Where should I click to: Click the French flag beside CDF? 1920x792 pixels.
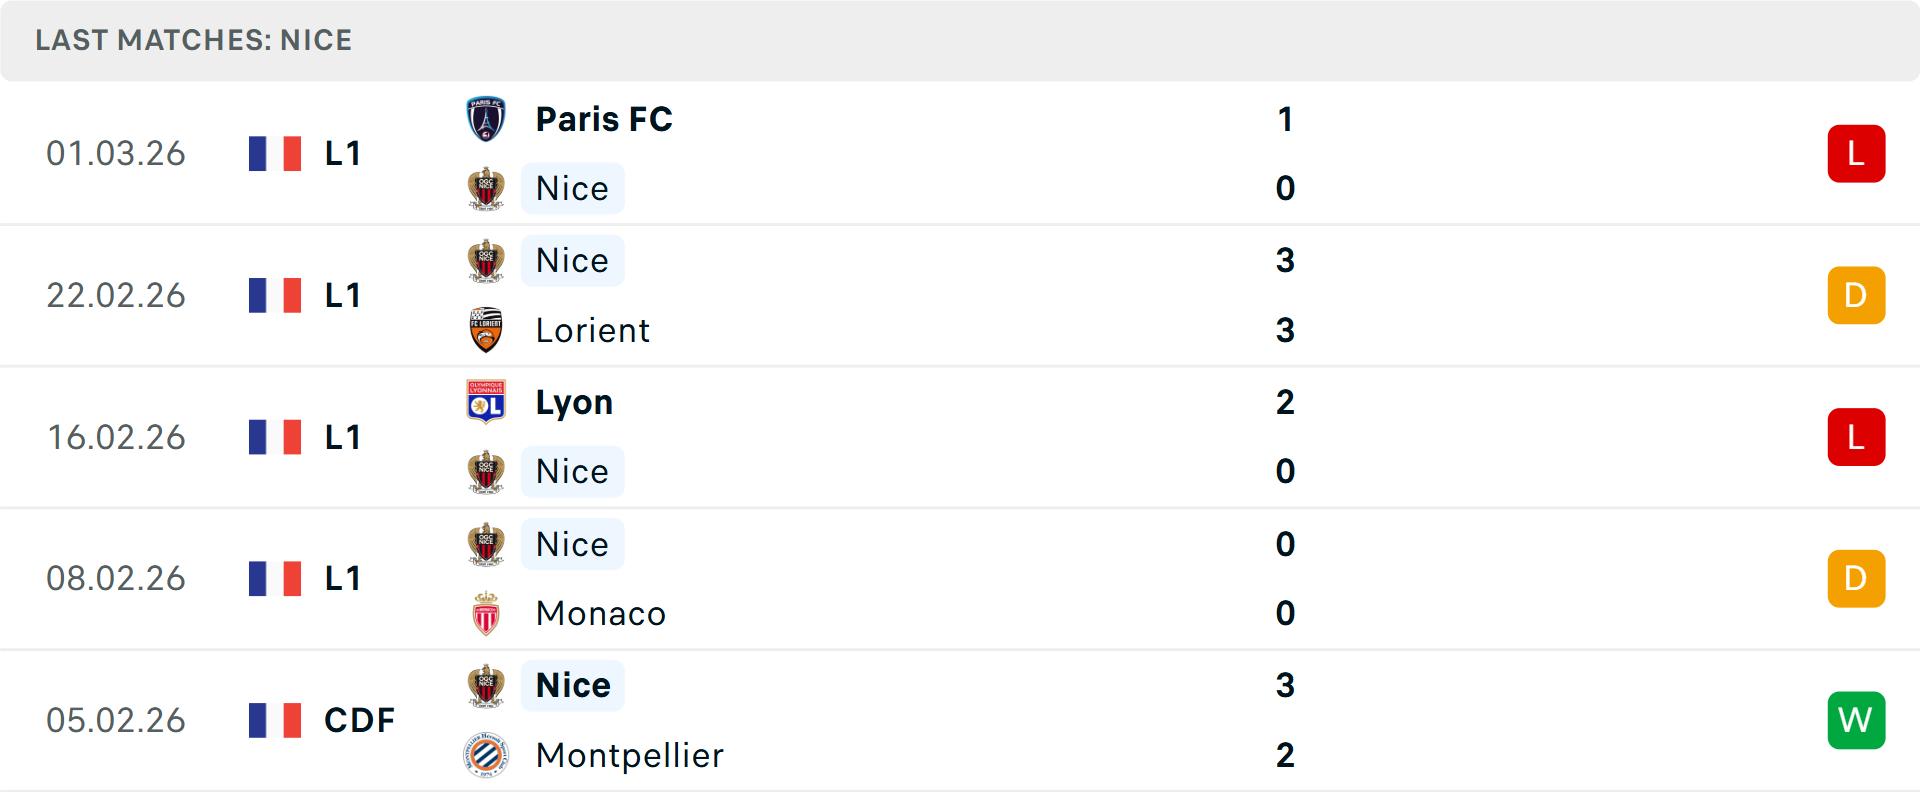click(x=275, y=720)
